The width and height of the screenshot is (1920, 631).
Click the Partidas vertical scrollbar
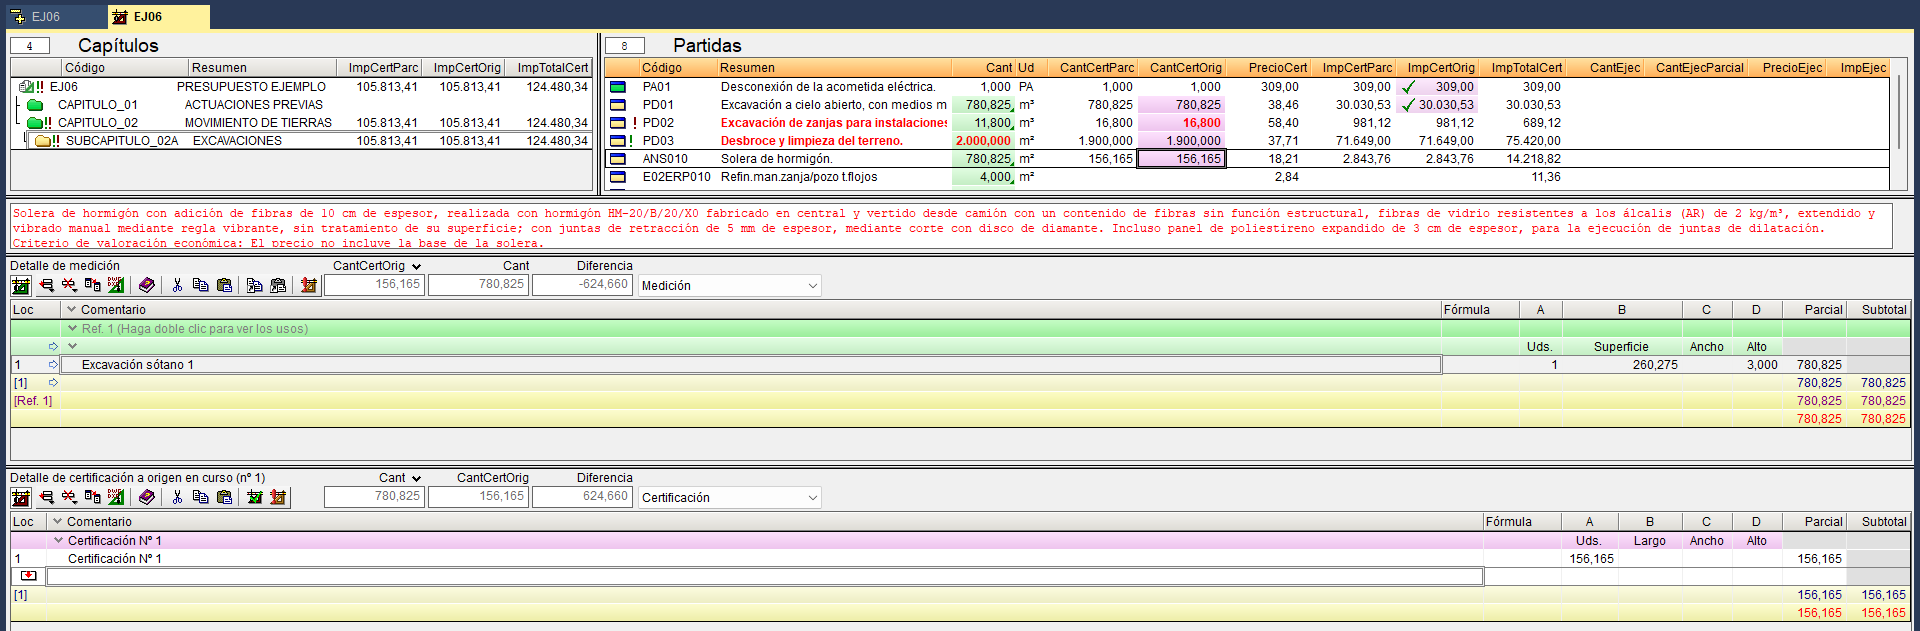tap(1898, 113)
